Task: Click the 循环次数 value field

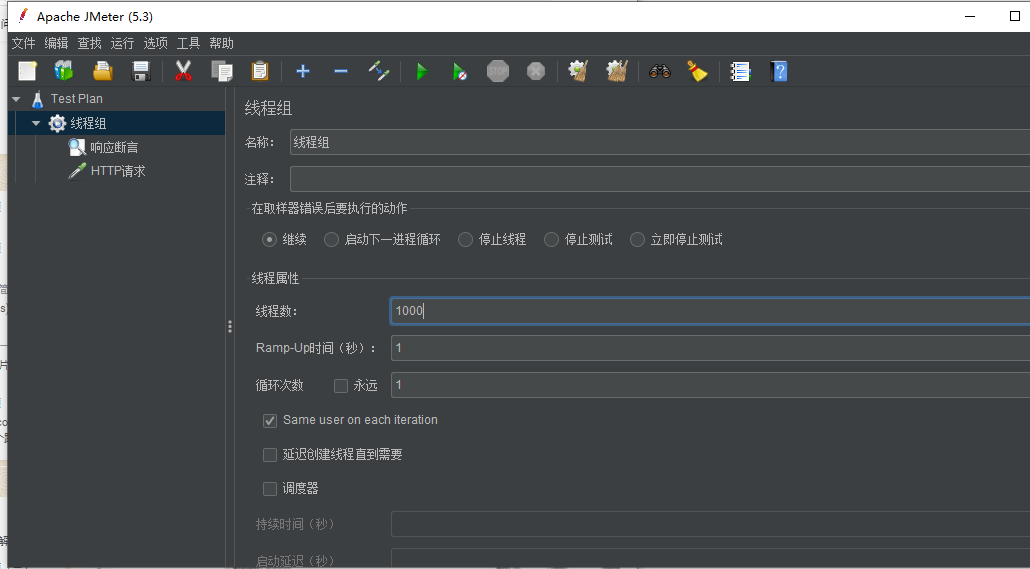Action: point(710,385)
